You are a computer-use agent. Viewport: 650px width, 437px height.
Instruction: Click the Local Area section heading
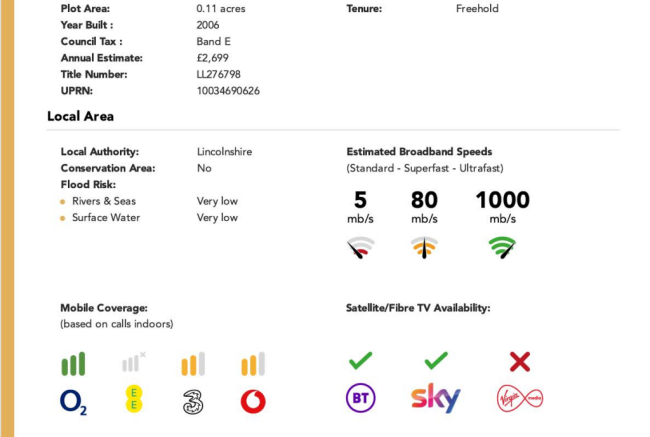[80, 117]
